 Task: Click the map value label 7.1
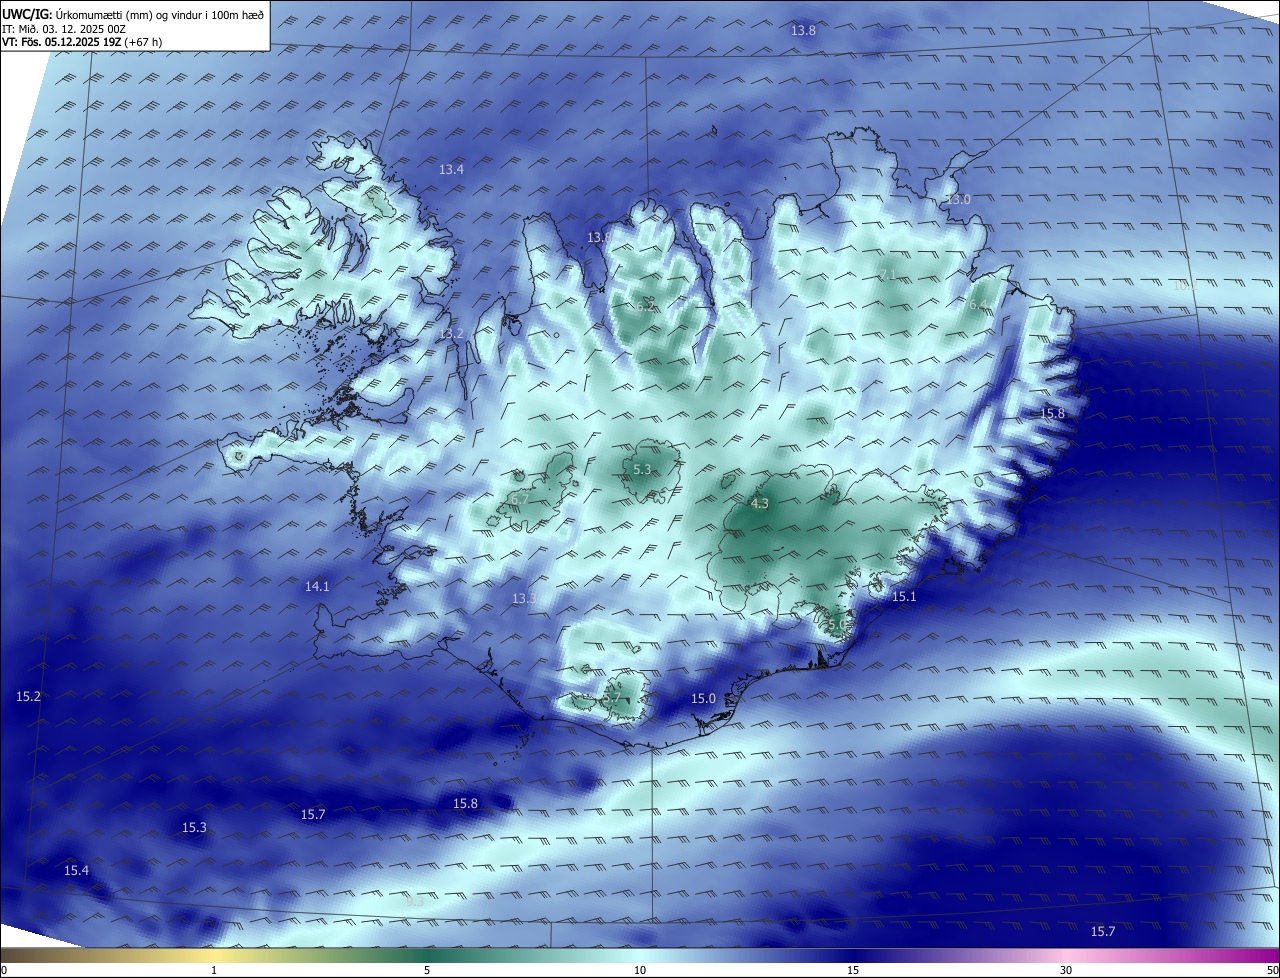(888, 275)
